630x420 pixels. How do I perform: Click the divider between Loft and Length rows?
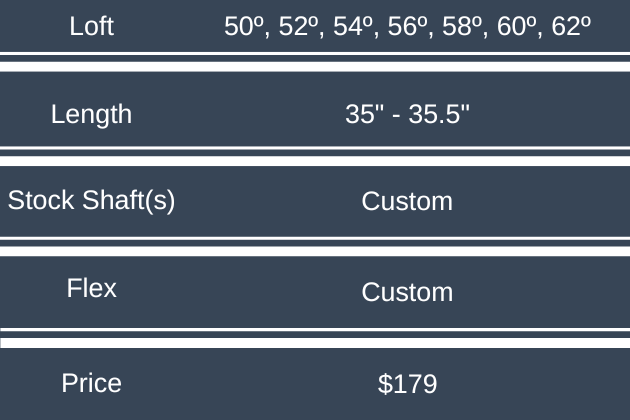click(x=315, y=66)
